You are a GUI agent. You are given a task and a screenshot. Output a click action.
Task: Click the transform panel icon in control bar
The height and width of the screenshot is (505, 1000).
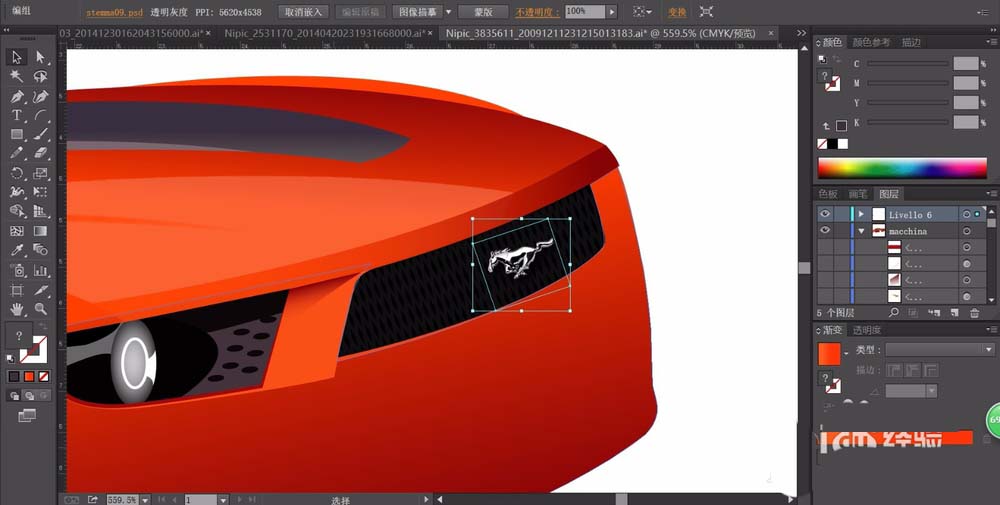pos(706,11)
